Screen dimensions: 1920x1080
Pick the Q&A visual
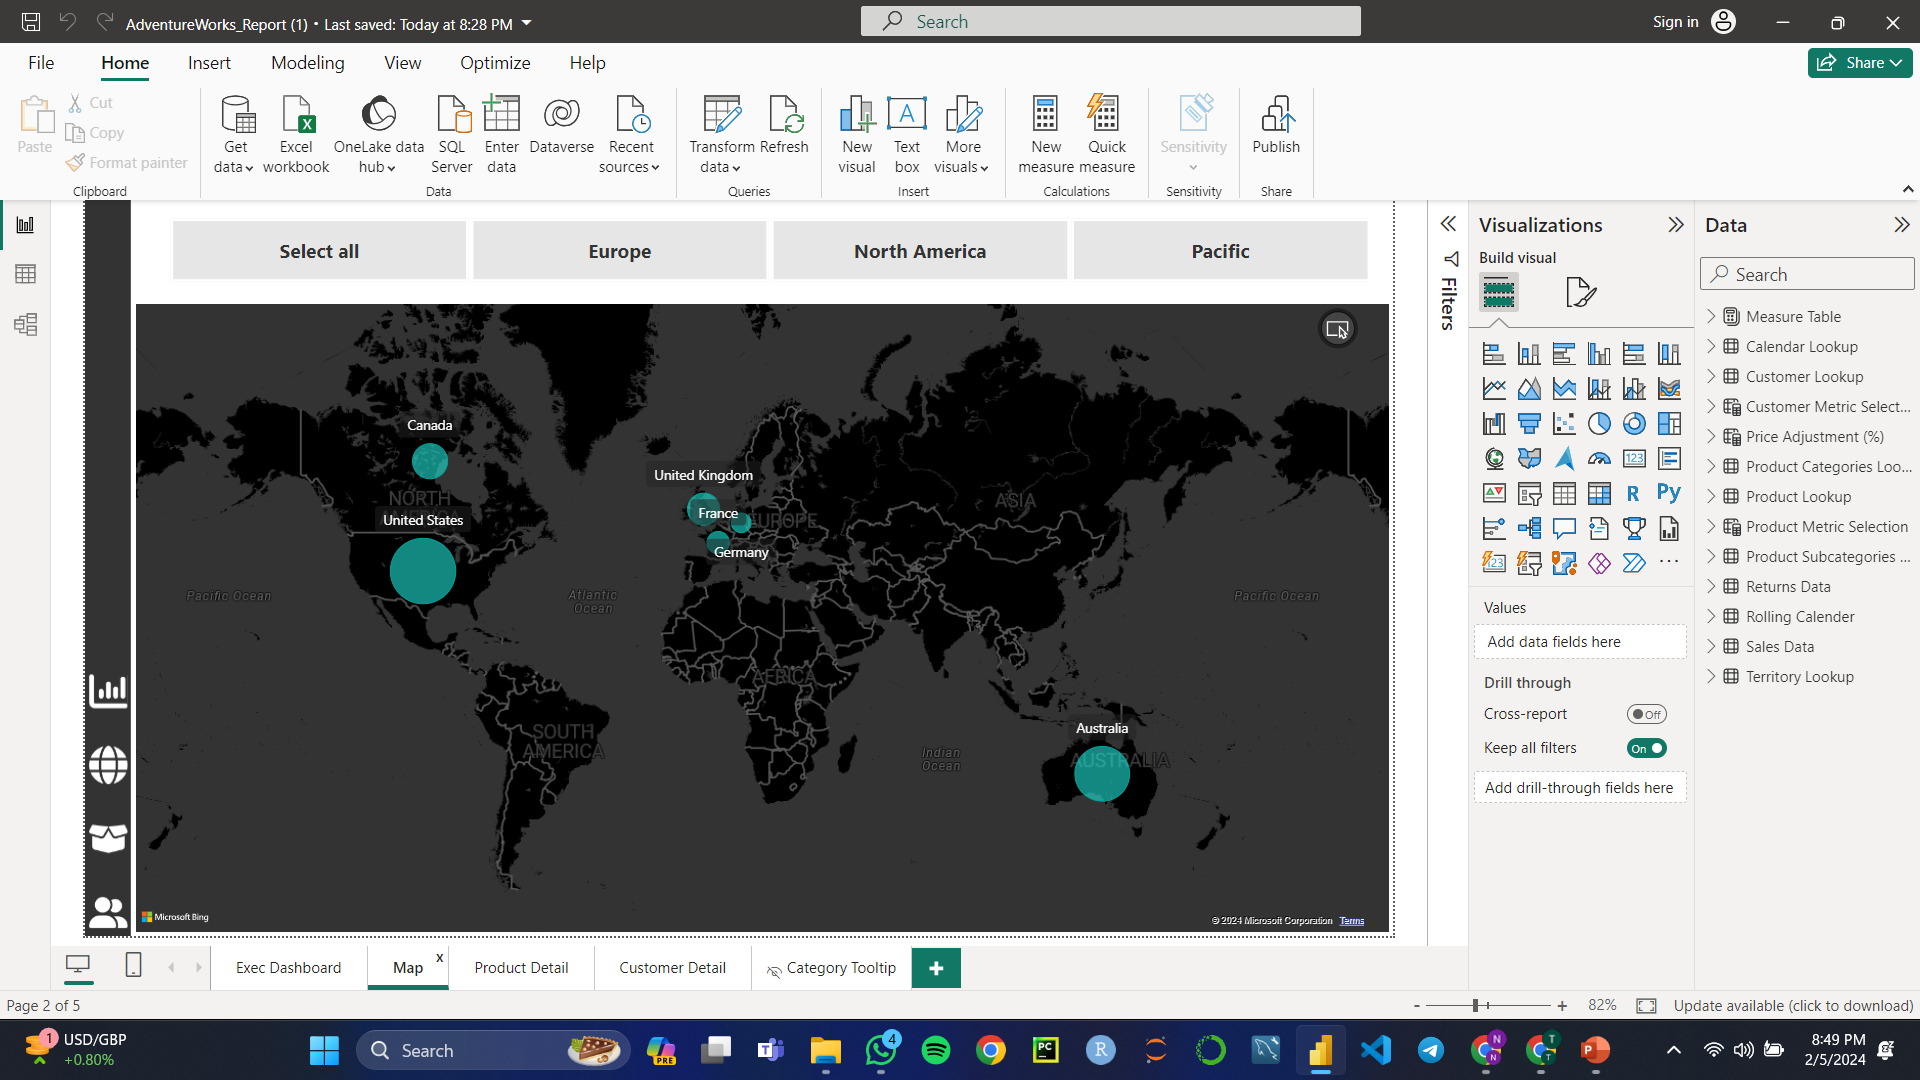pos(1564,529)
